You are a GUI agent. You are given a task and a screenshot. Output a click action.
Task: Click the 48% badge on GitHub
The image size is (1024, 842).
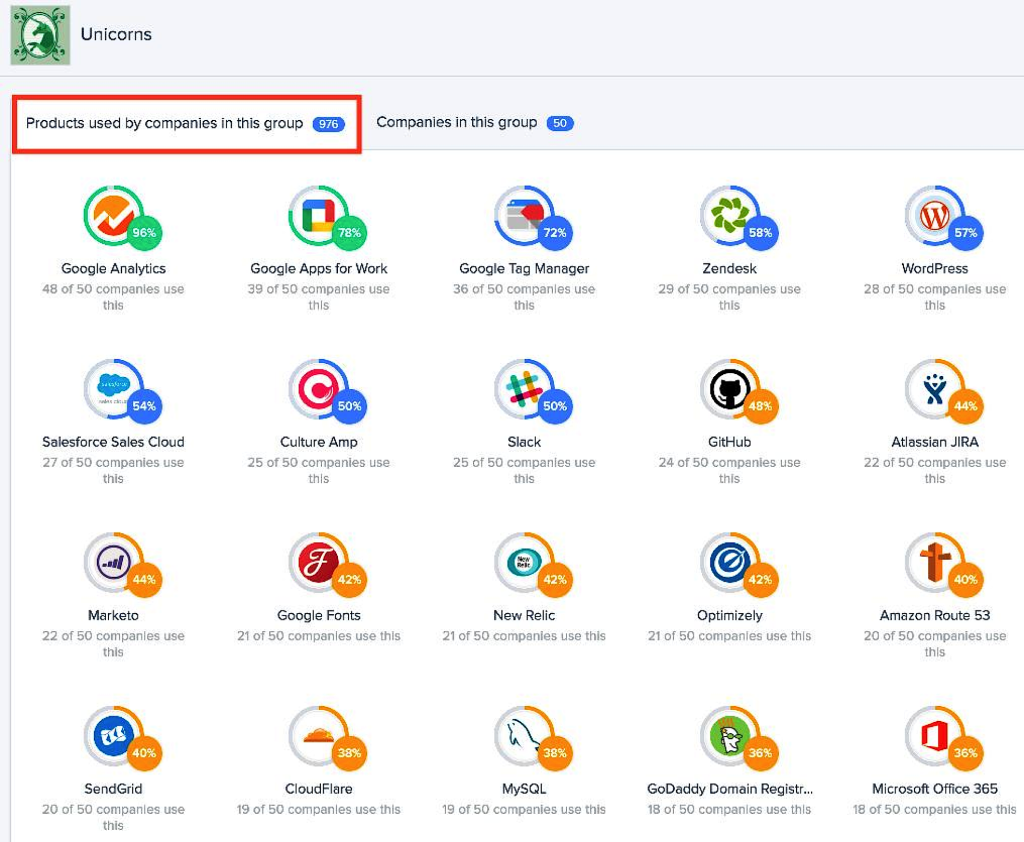760,406
